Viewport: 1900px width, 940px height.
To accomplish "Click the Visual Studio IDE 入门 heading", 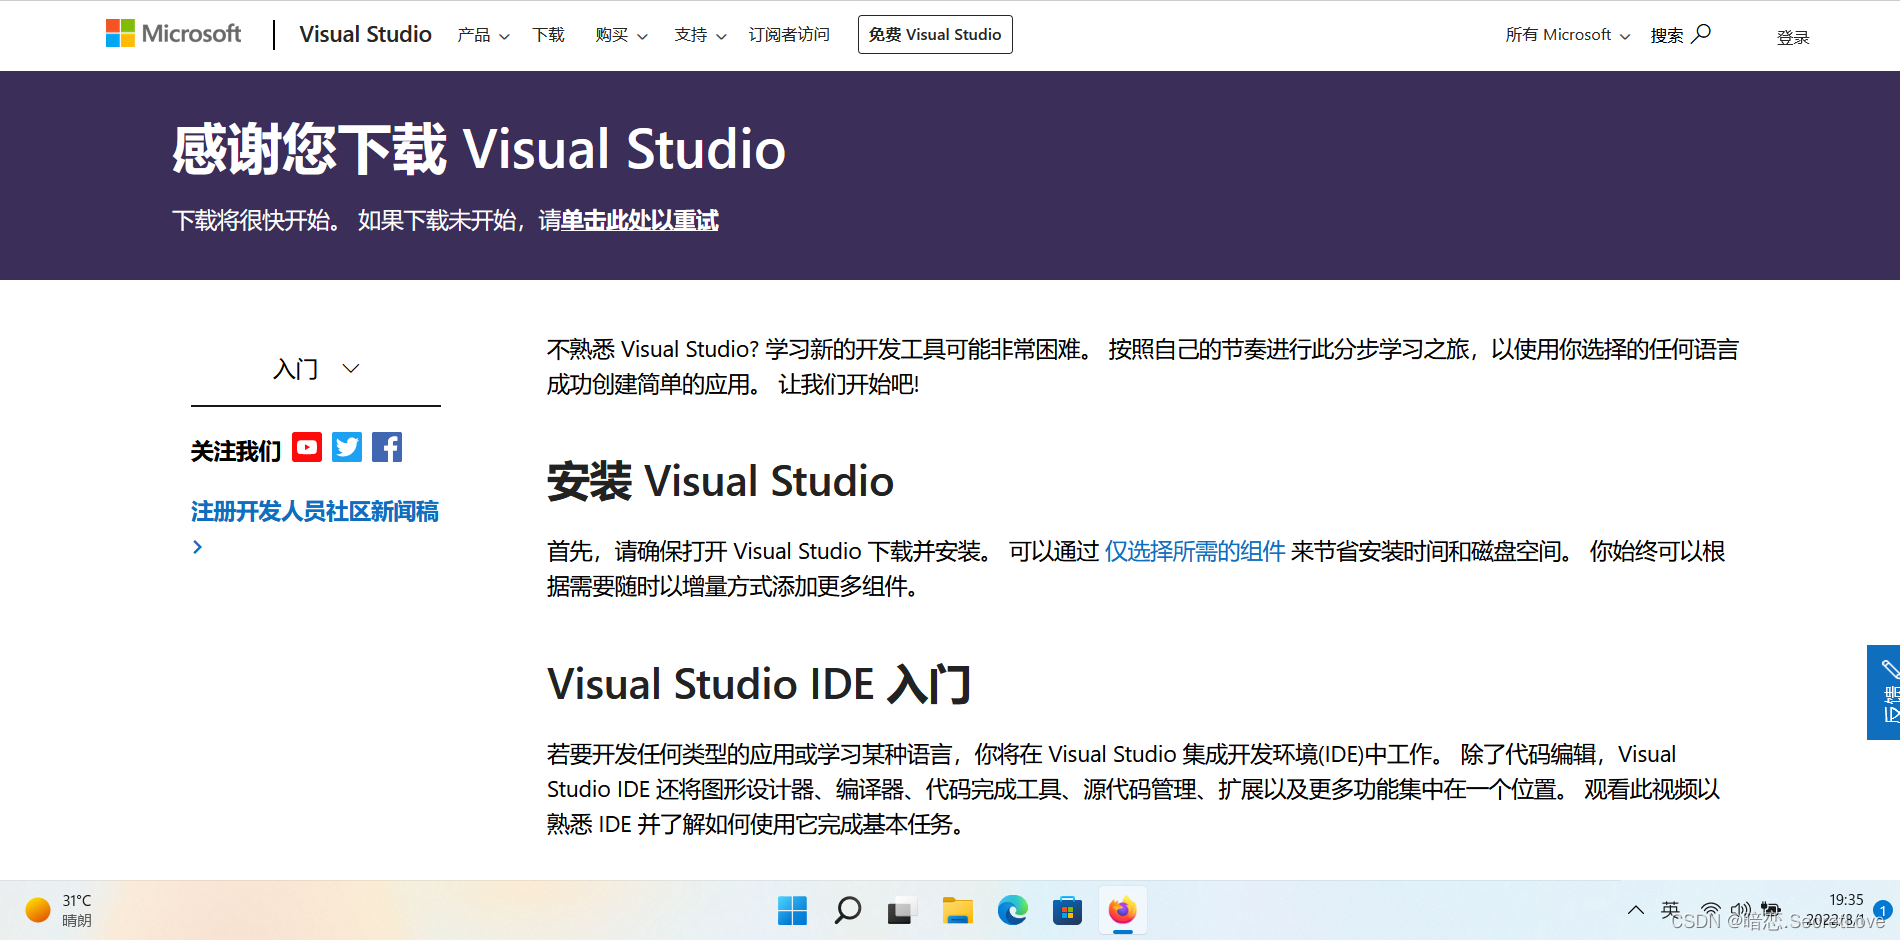I will point(759,685).
